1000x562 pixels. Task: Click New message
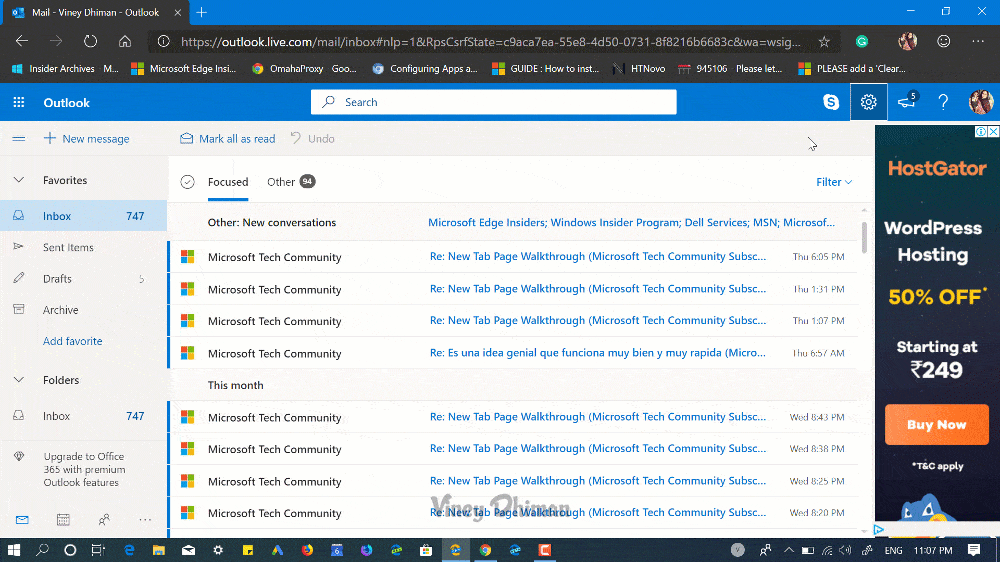[86, 138]
